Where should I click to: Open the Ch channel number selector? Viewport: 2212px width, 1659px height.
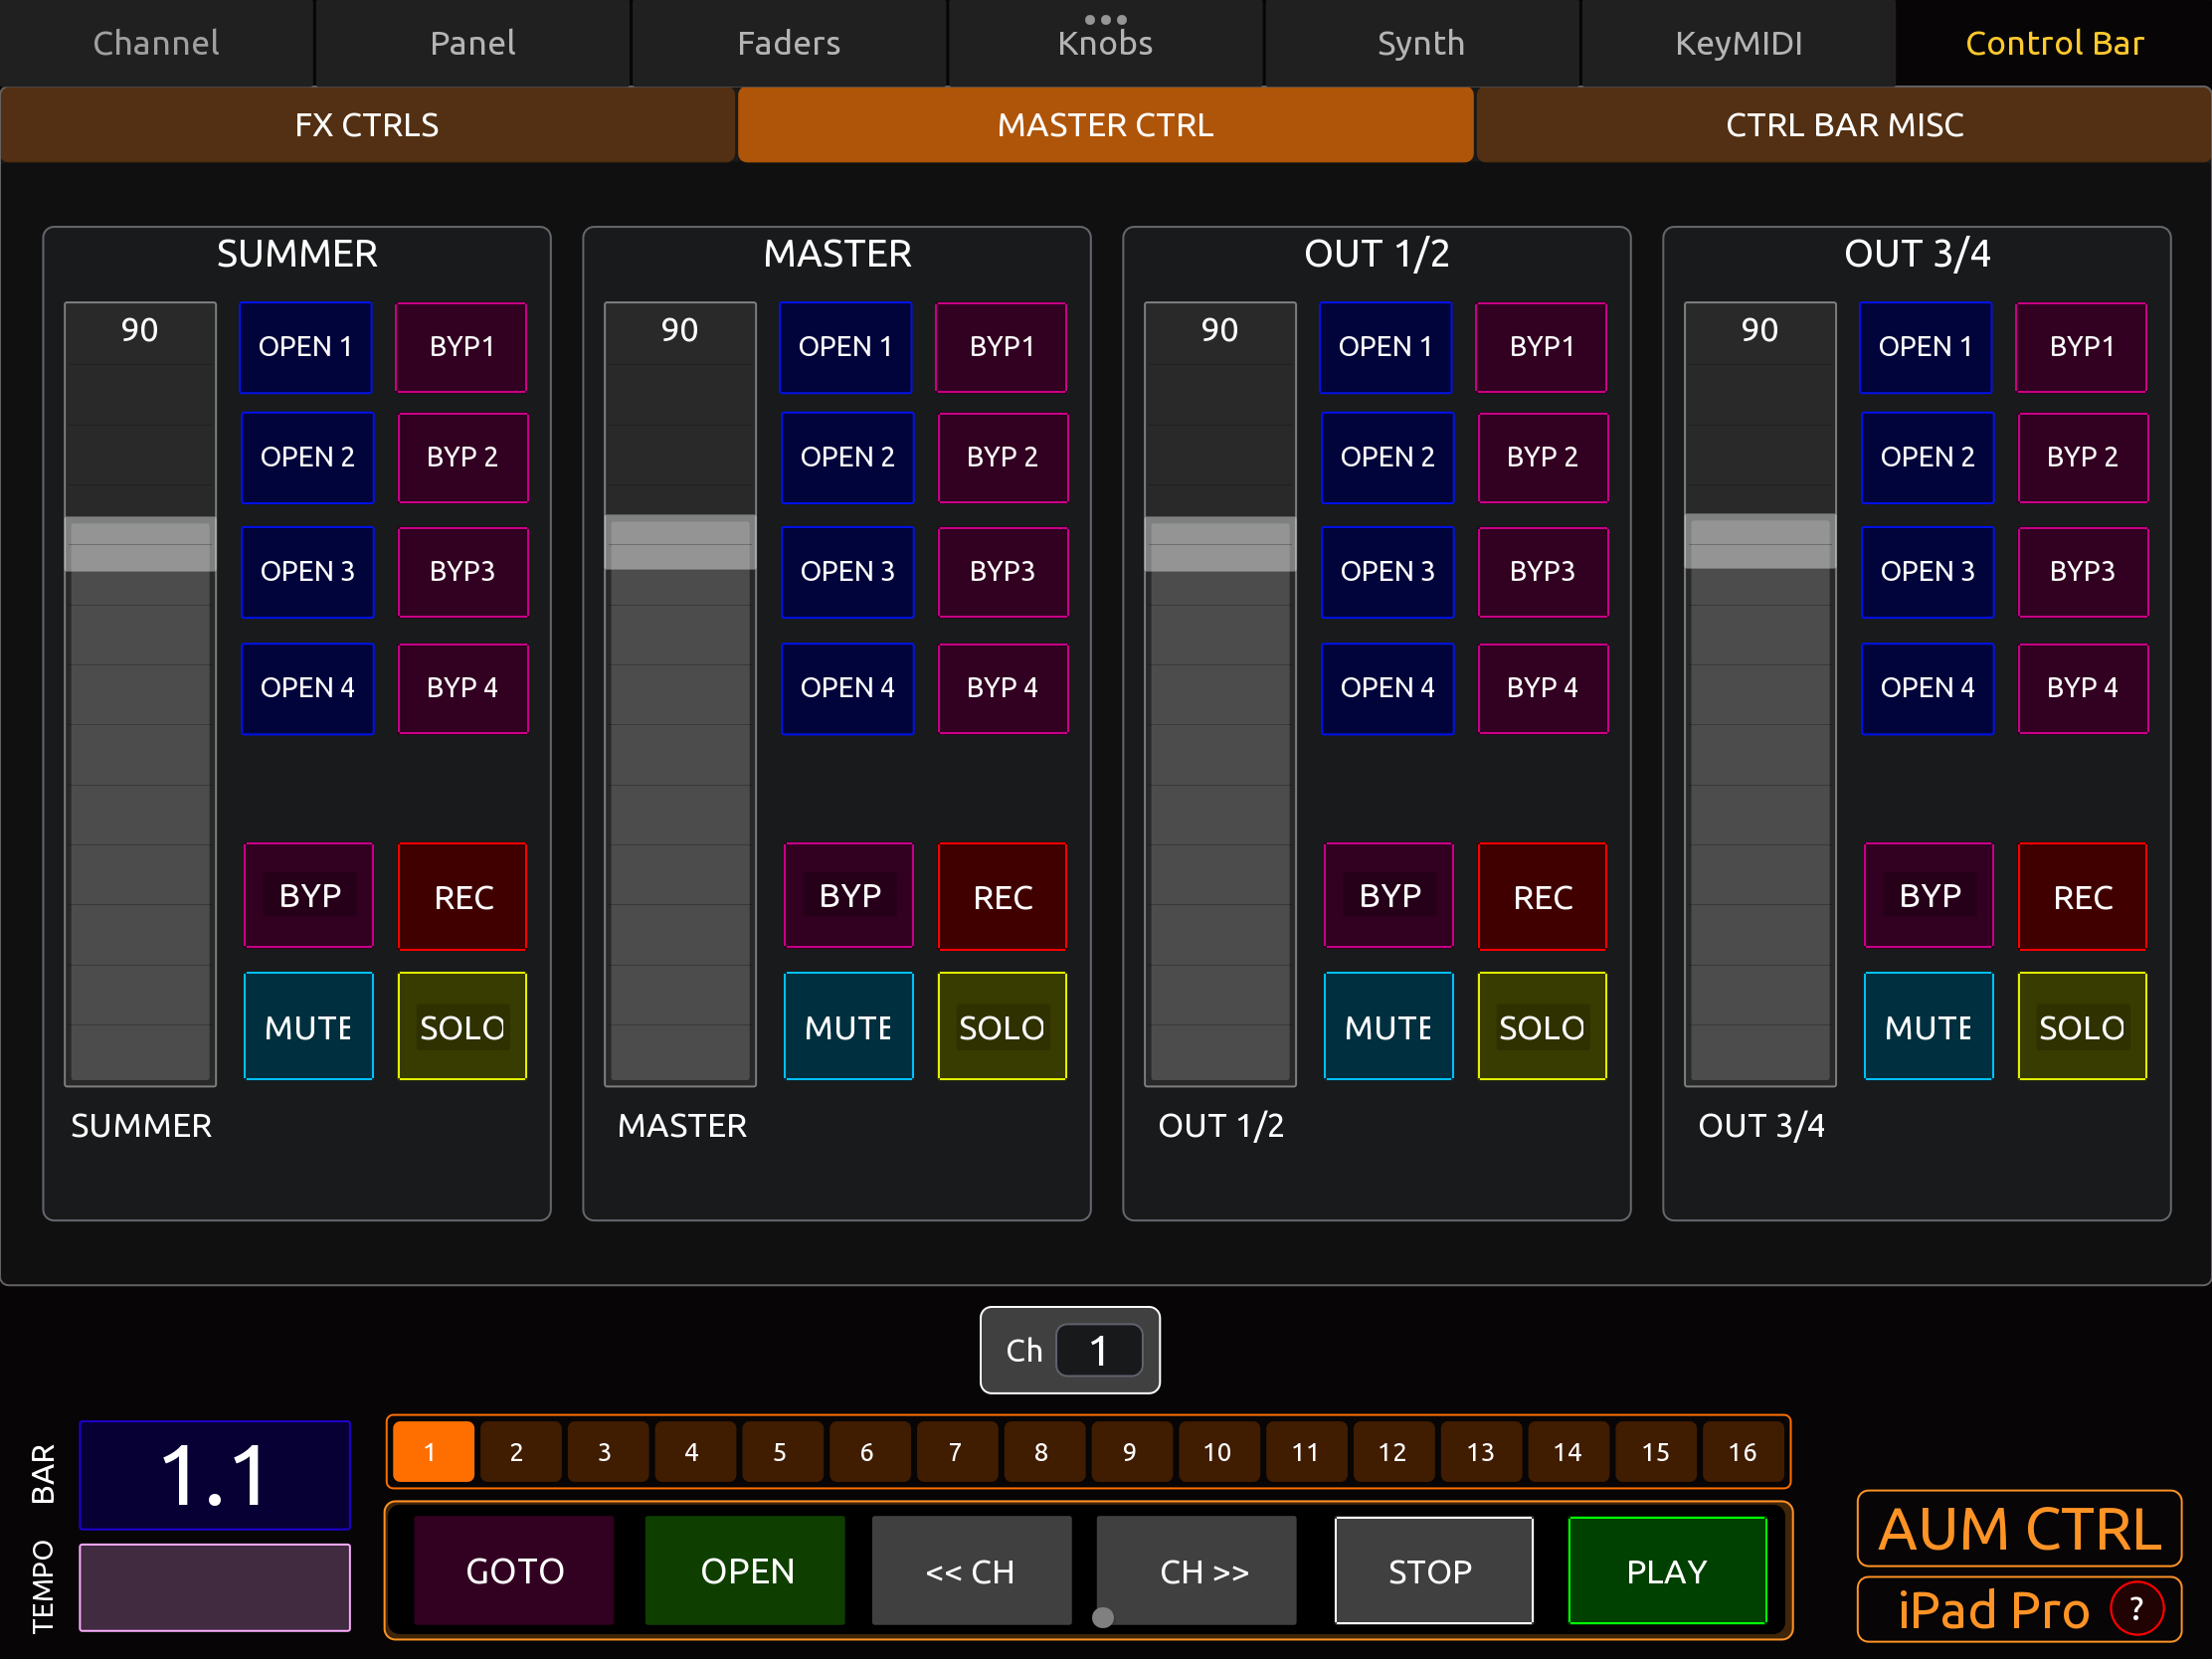[1098, 1350]
